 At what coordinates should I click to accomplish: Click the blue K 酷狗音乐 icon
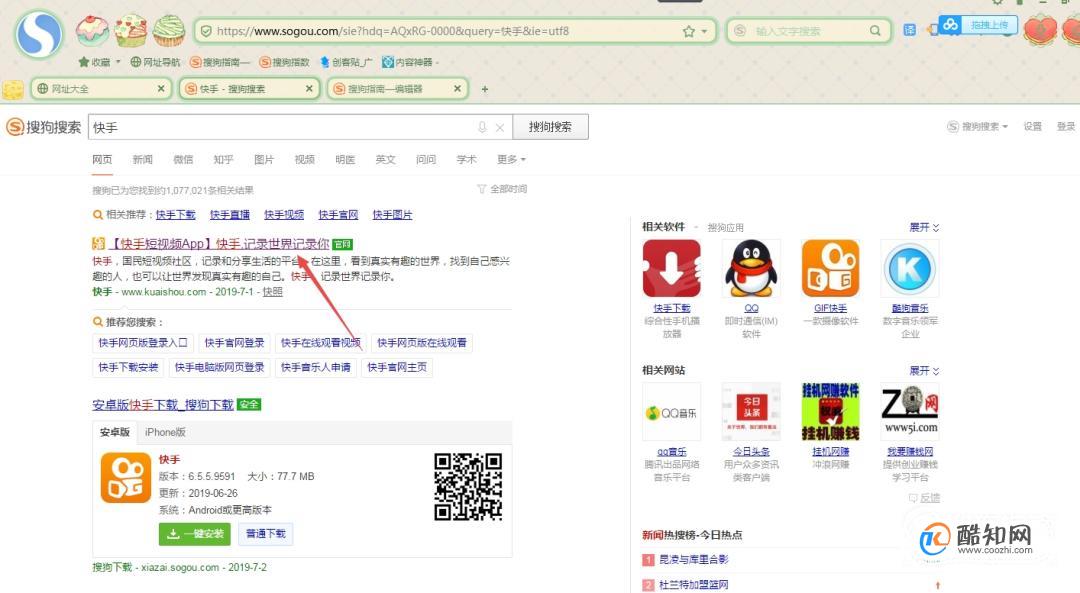click(910, 269)
